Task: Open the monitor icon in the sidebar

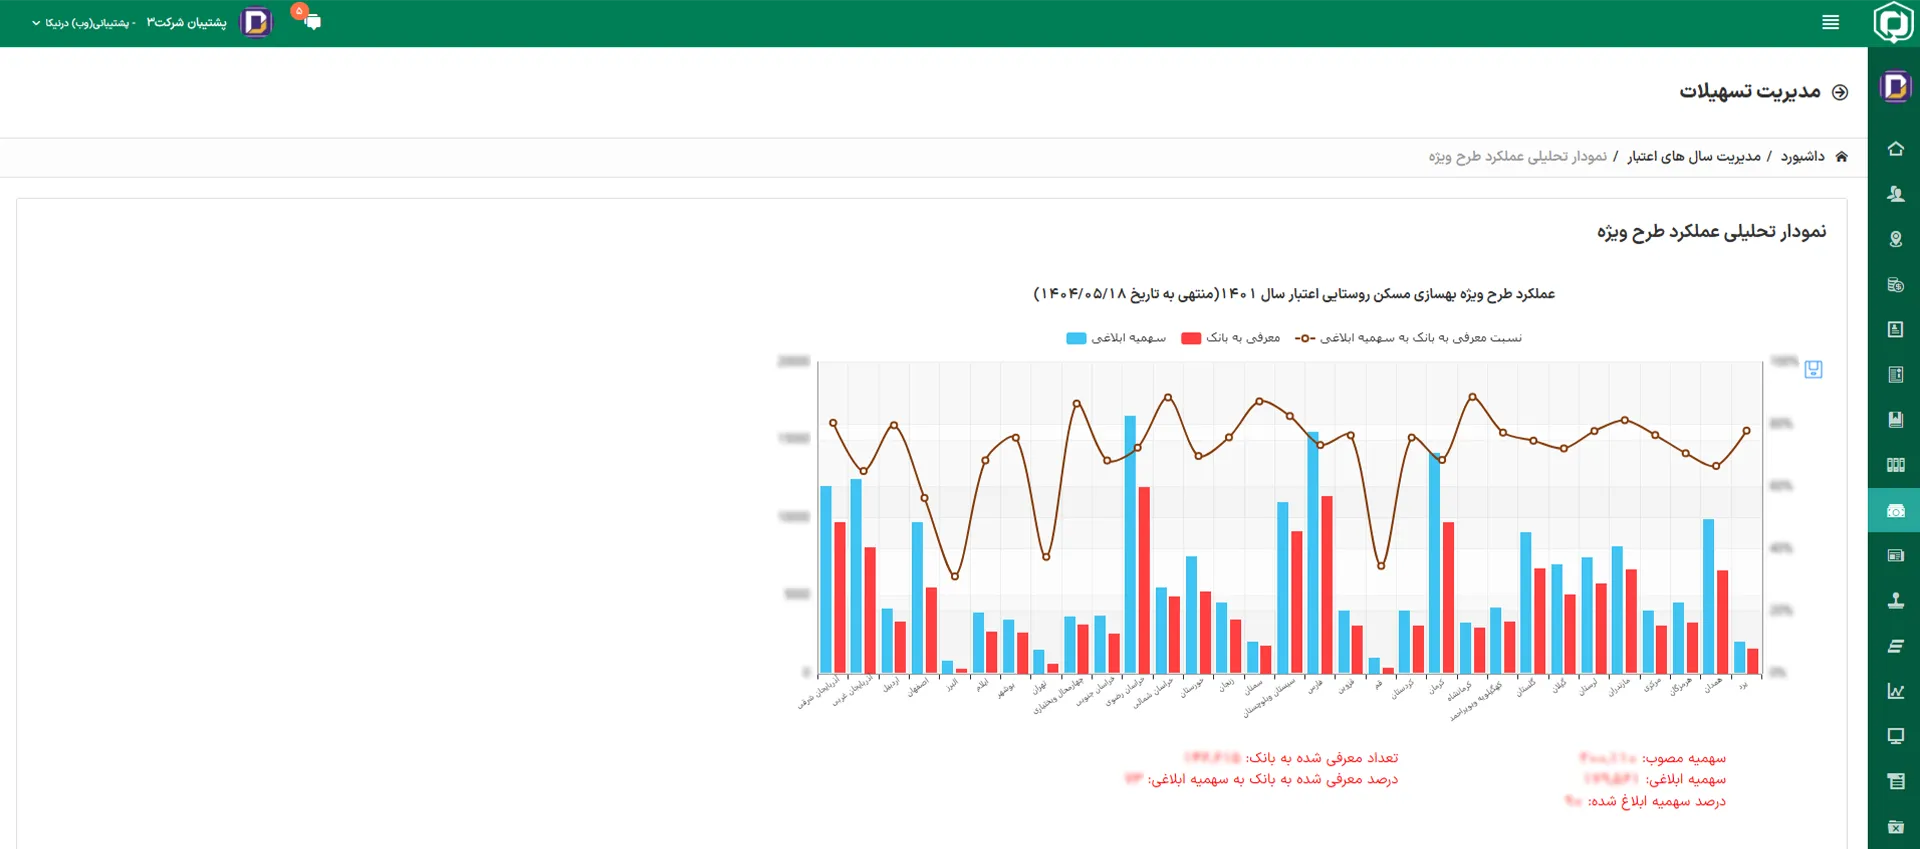Action: (x=1895, y=736)
